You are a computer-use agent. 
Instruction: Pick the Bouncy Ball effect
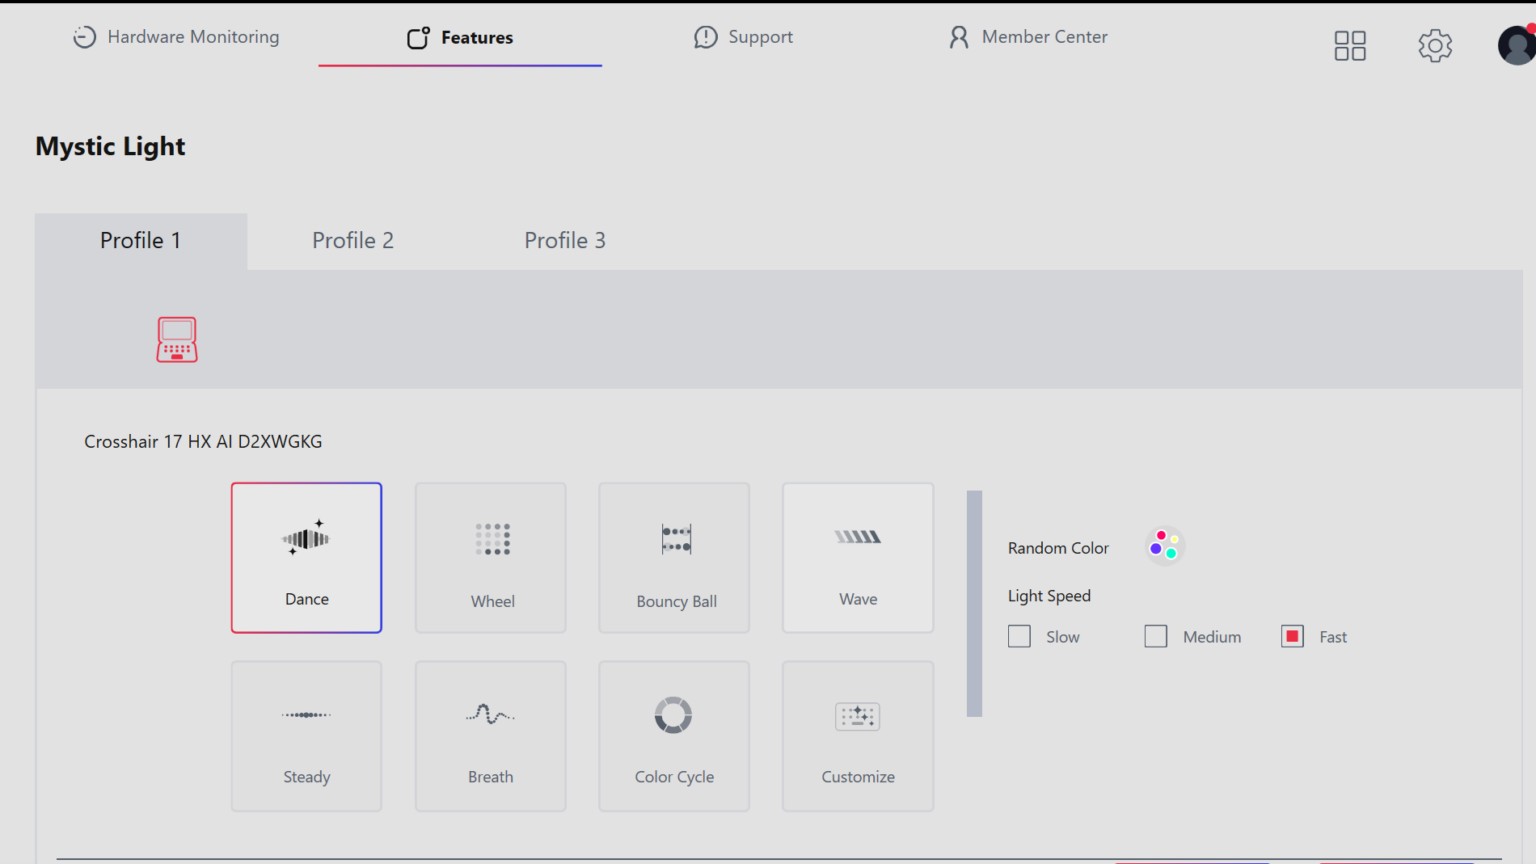pos(674,558)
